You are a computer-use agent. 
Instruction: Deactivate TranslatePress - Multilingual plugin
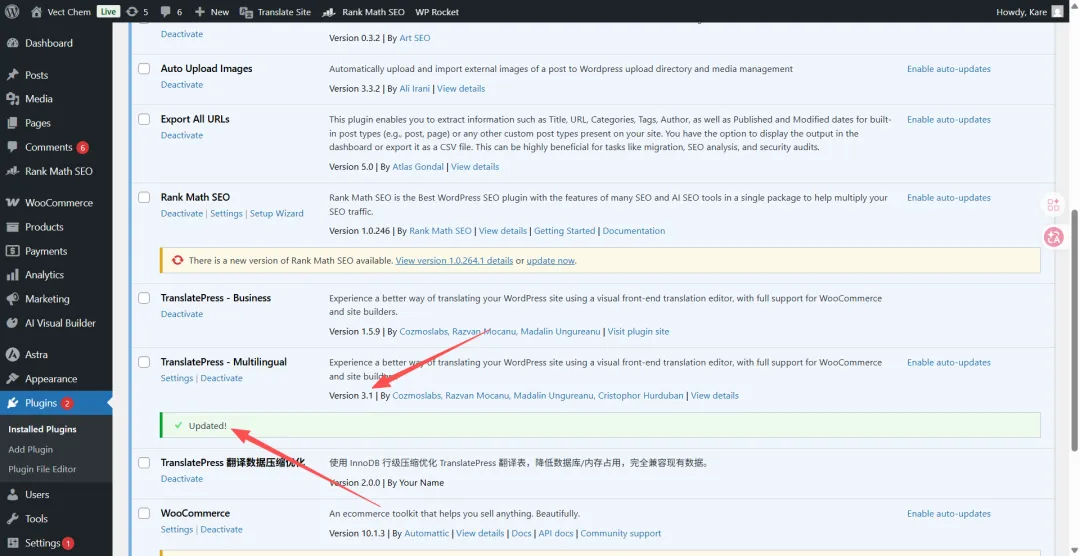click(x=222, y=378)
